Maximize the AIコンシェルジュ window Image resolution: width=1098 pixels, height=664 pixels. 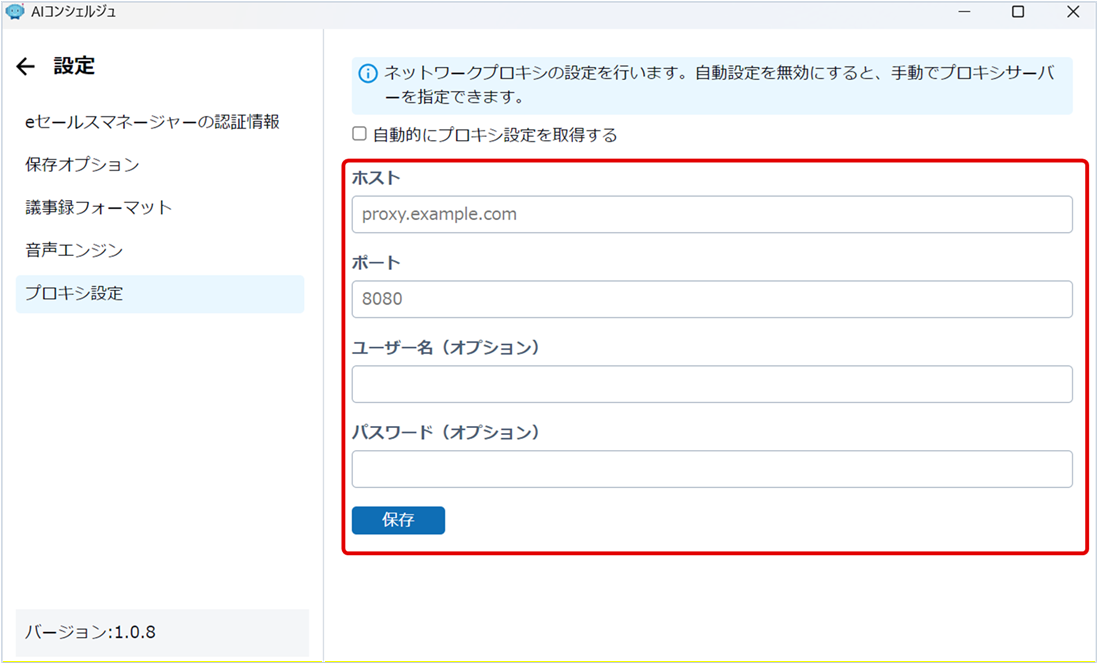[x=1018, y=12]
